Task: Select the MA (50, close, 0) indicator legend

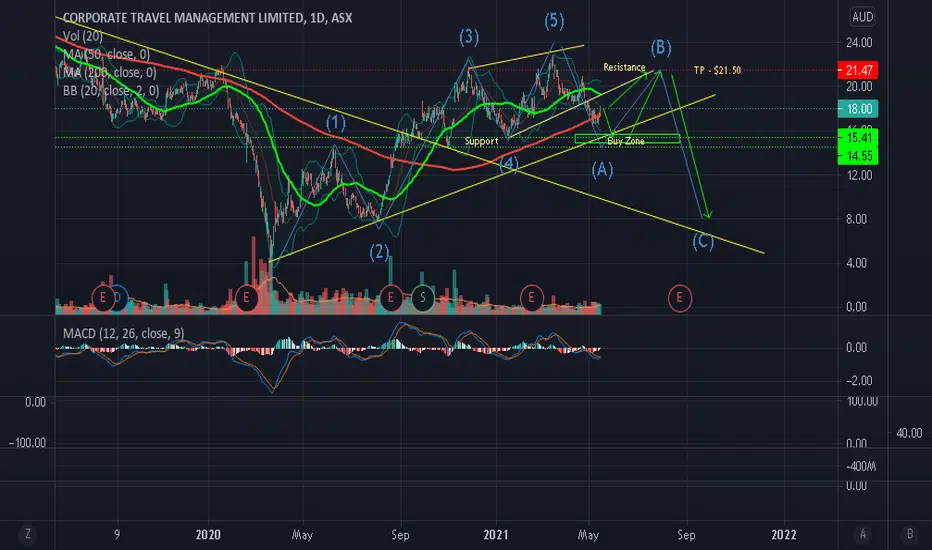Action: (106, 55)
